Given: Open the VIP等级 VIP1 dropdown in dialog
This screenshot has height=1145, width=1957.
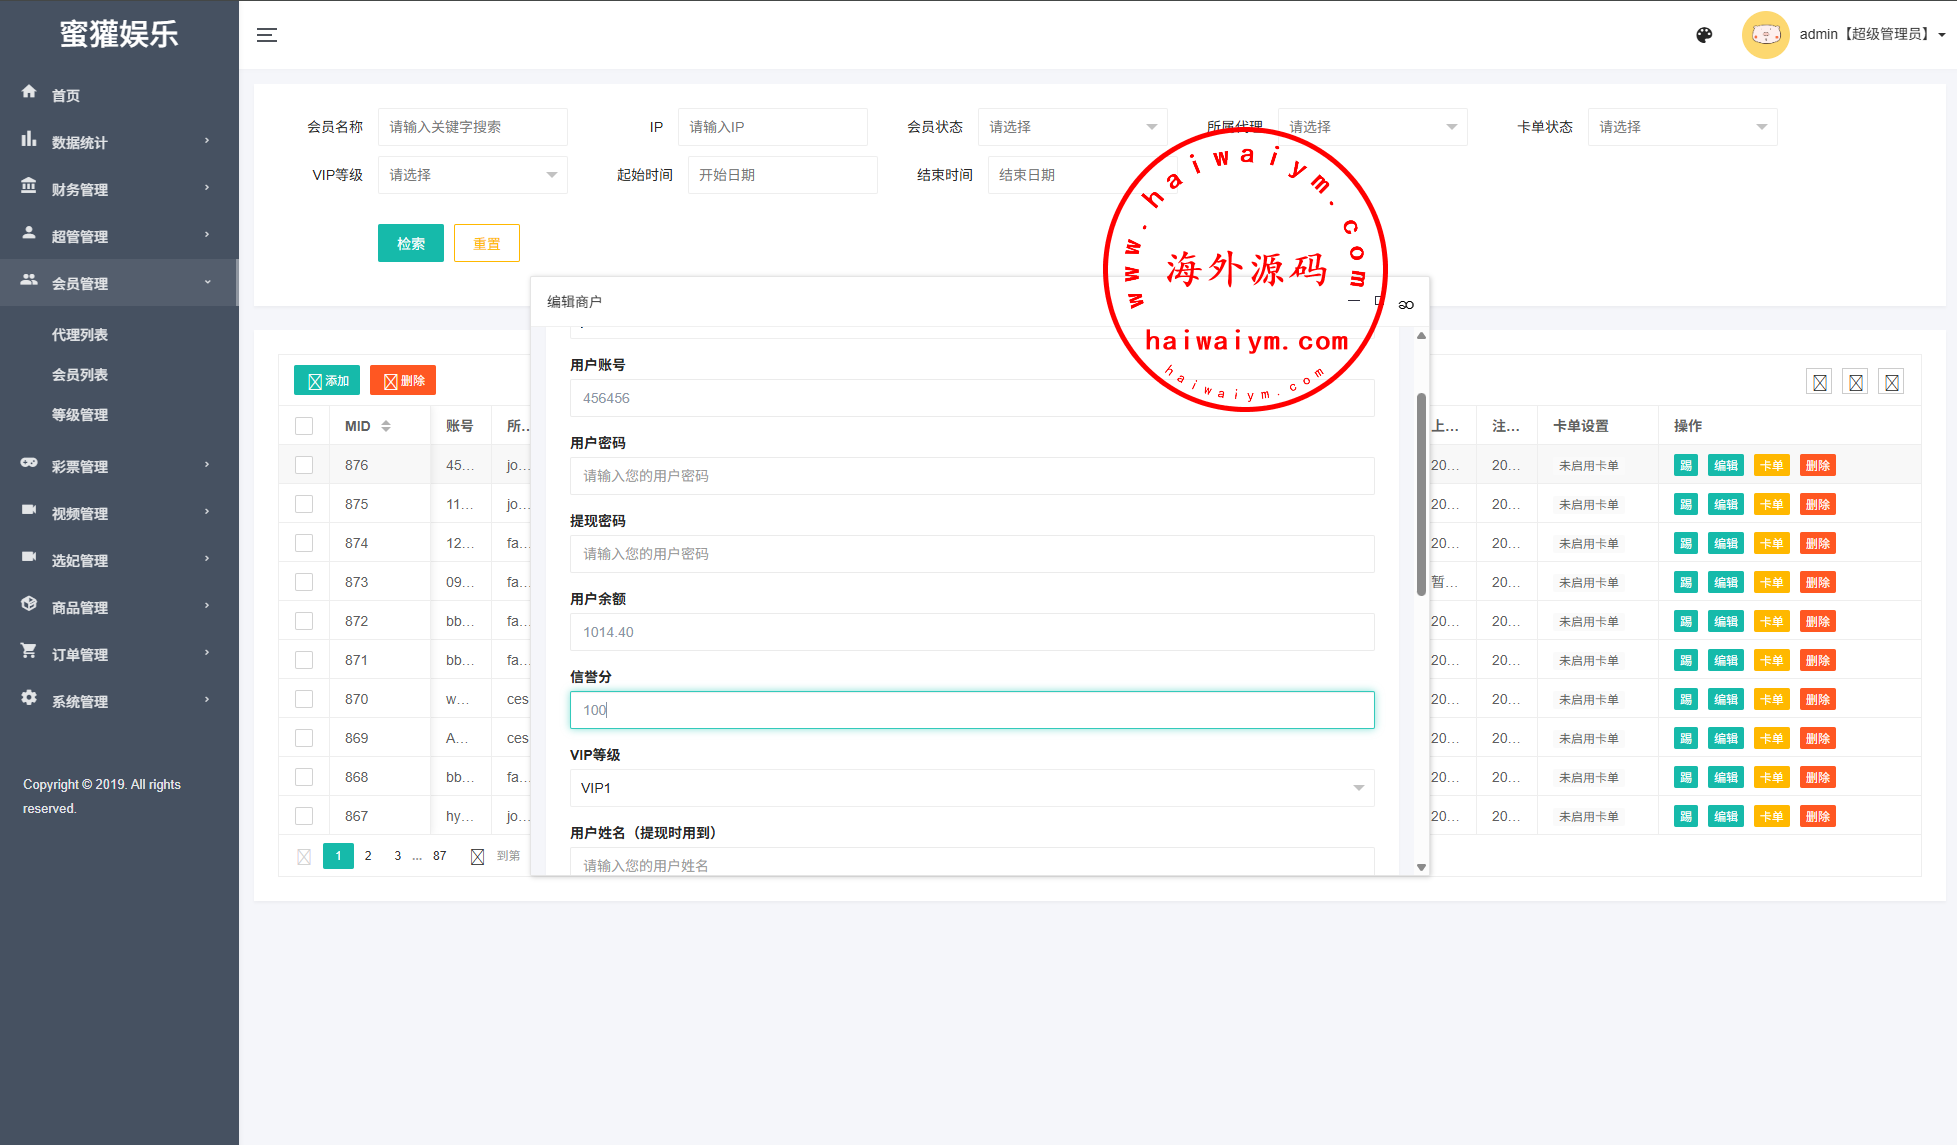Looking at the screenshot, I should click(x=971, y=788).
